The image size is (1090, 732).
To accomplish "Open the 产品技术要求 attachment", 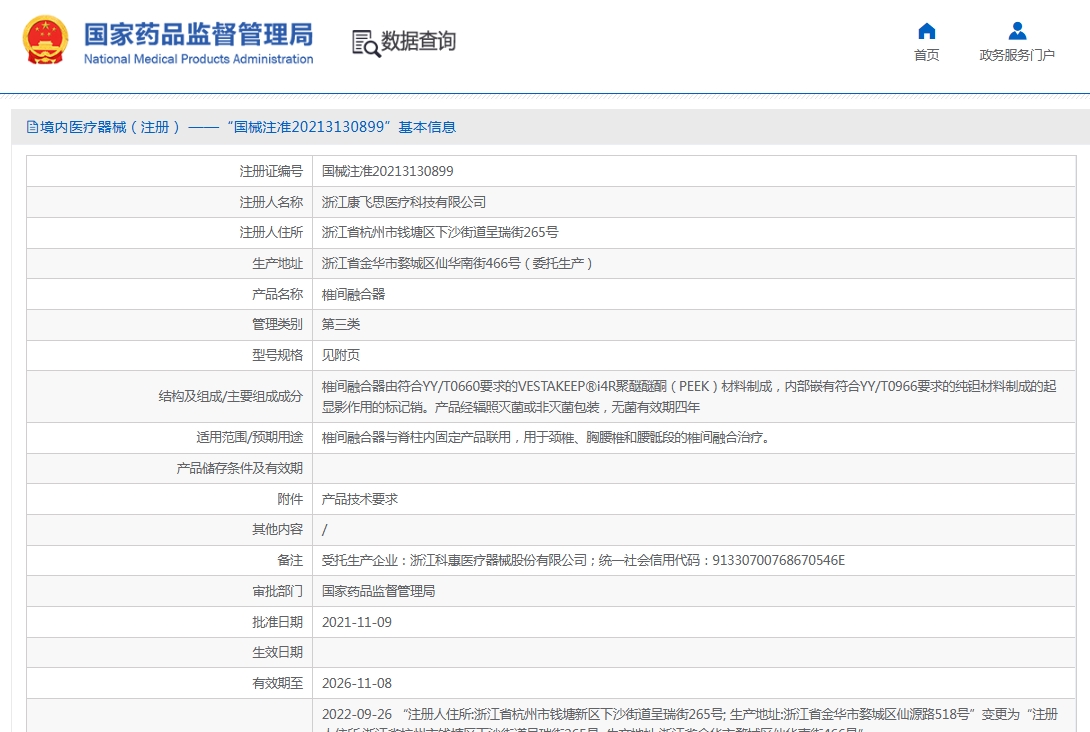I will click(359, 499).
